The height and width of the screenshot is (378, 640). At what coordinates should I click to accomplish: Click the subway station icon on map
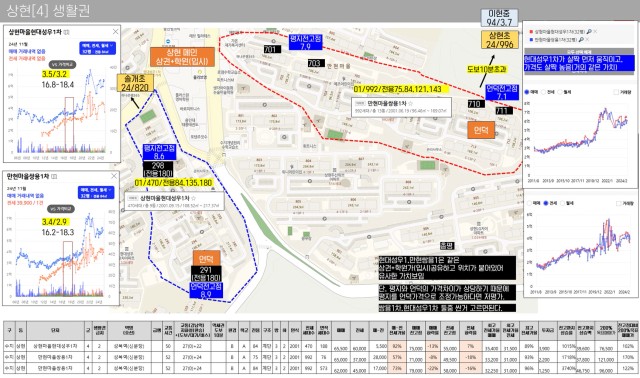[168, 41]
